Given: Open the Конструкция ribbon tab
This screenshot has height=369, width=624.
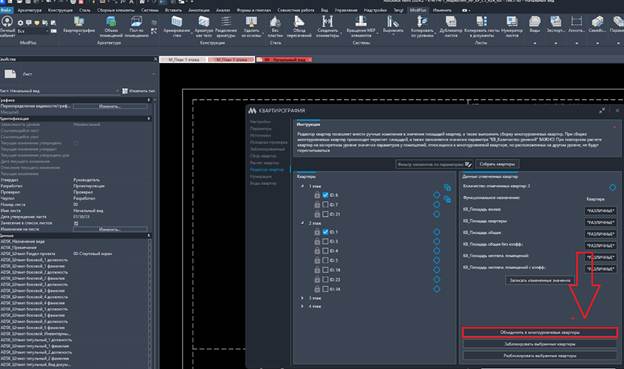Looking at the screenshot, I should (x=60, y=10).
